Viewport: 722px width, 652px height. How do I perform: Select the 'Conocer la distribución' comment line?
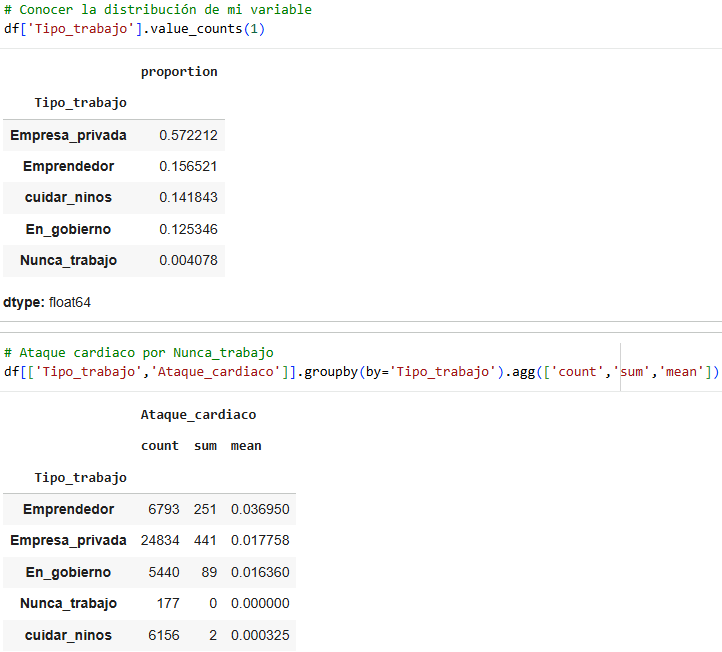click(x=158, y=10)
